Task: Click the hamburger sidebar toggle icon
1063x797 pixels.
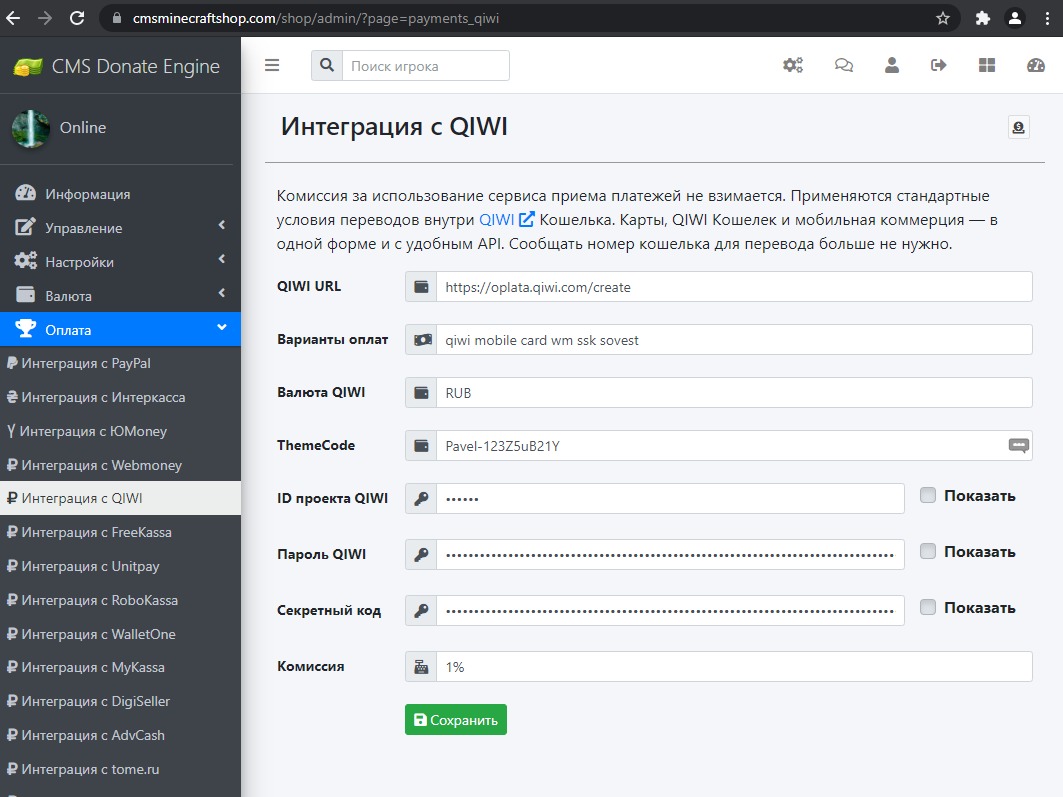Action: click(x=272, y=65)
